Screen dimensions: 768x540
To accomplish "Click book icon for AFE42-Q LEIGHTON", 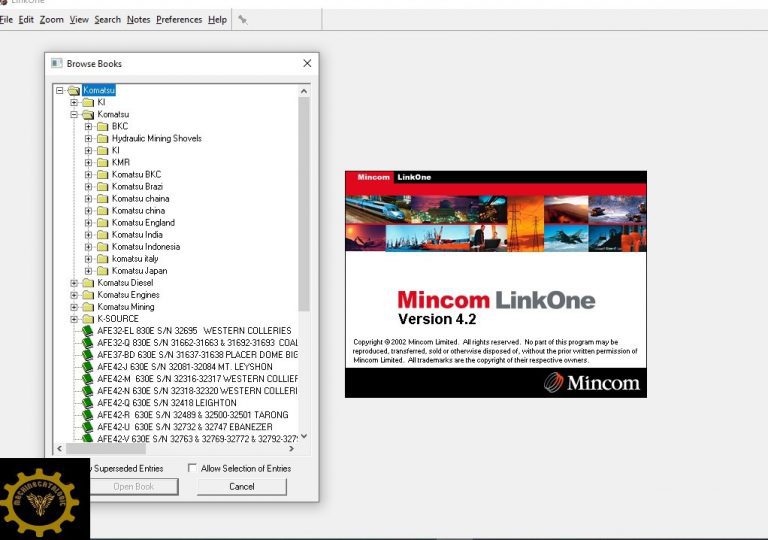I will [x=88, y=403].
